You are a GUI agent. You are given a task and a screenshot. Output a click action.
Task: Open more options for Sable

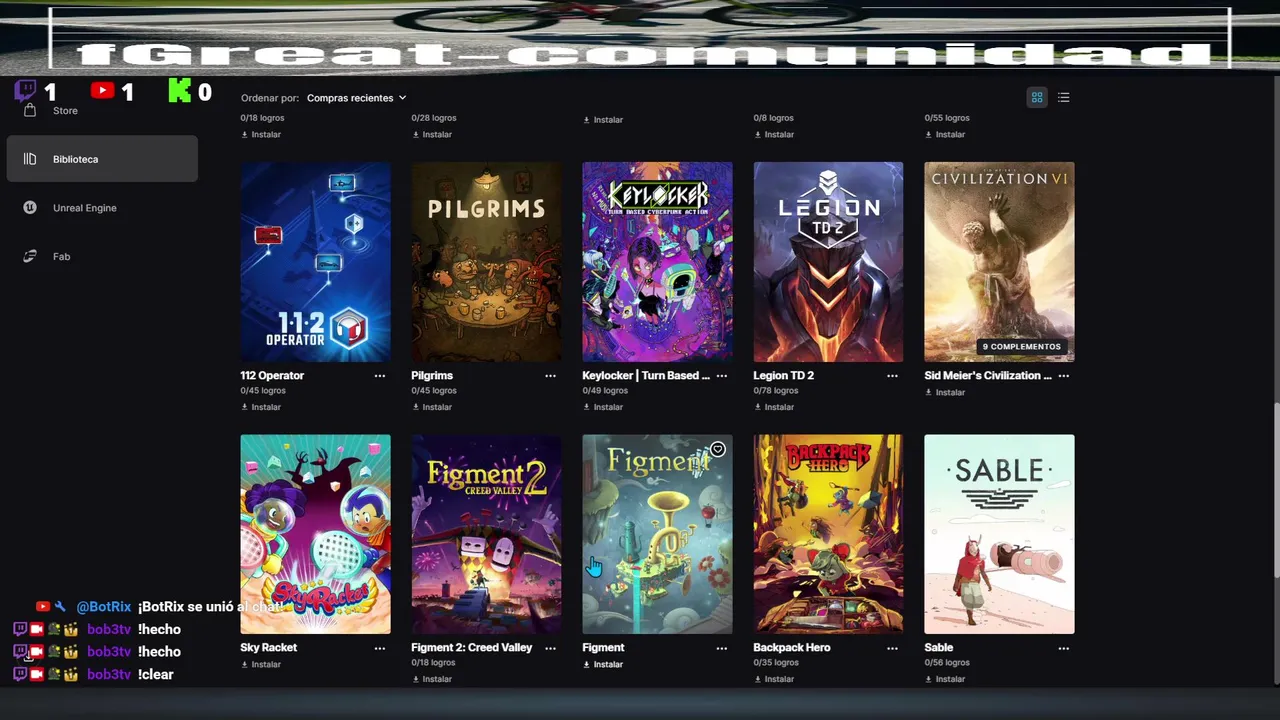coord(1063,648)
